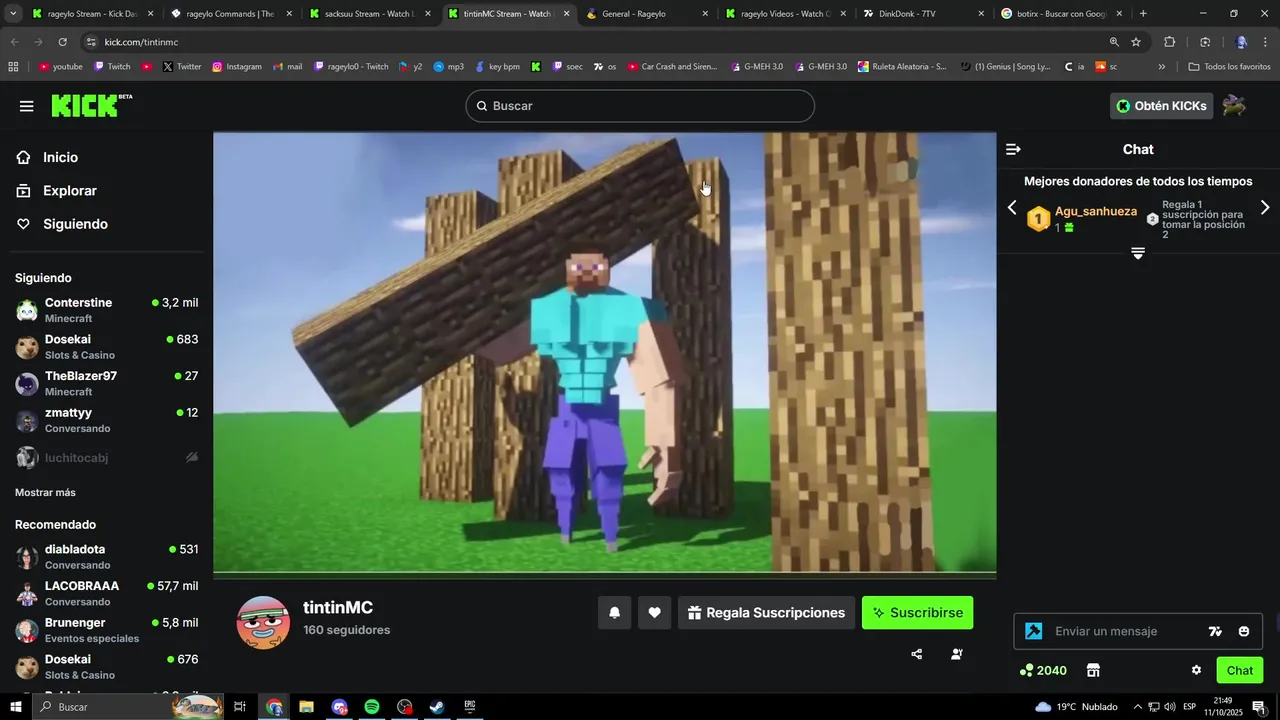Viewport: 1280px width, 720px height.
Task: Open TheBlazer97's channel
Action: pyautogui.click(x=106, y=383)
